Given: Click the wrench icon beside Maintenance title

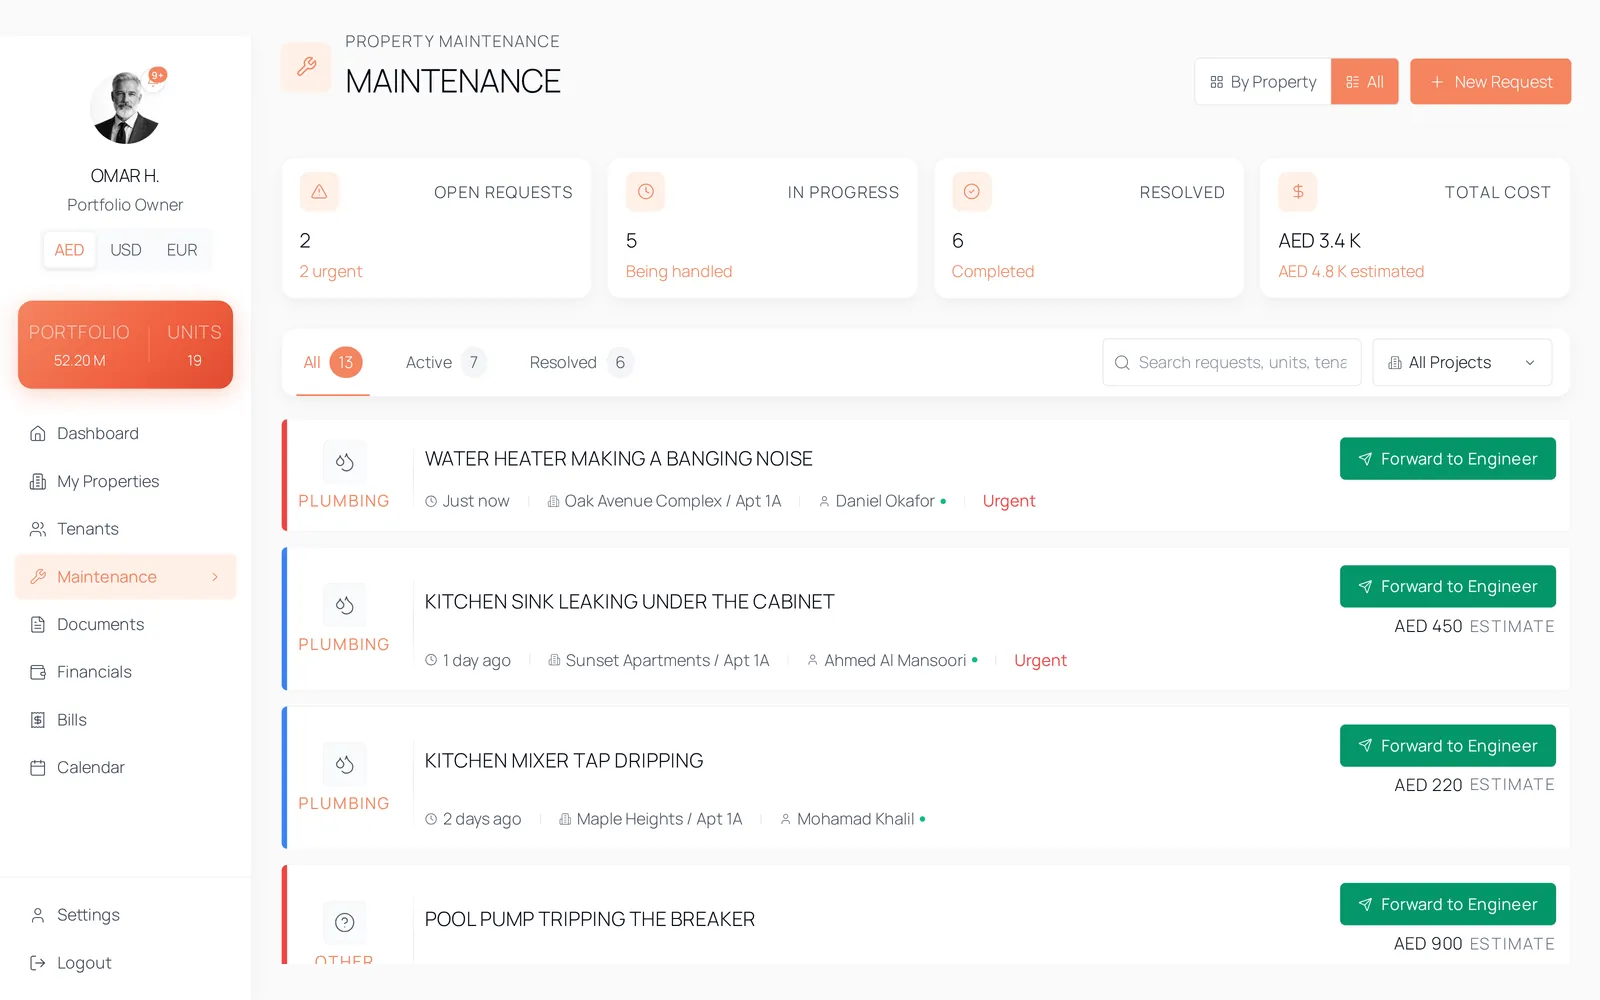Looking at the screenshot, I should click(306, 67).
